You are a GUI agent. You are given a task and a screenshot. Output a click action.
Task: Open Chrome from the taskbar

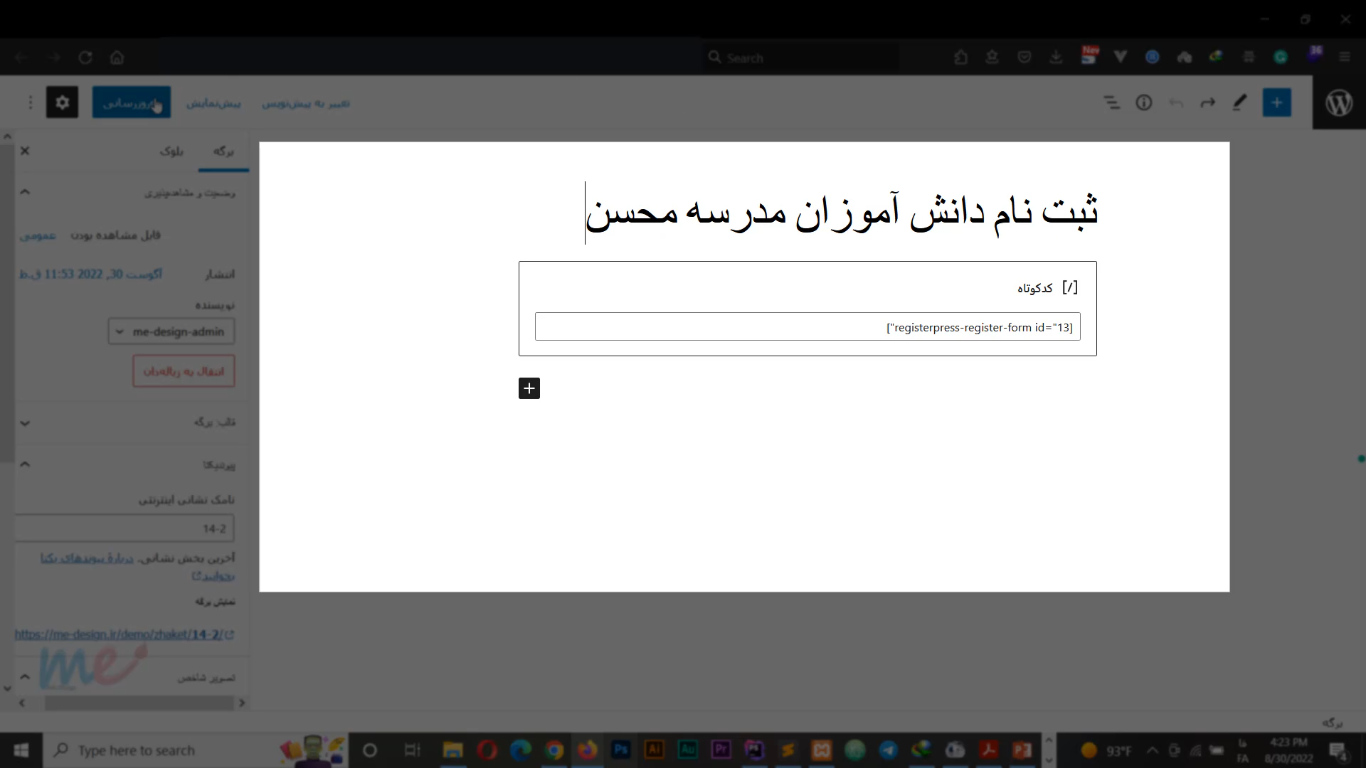tap(554, 749)
